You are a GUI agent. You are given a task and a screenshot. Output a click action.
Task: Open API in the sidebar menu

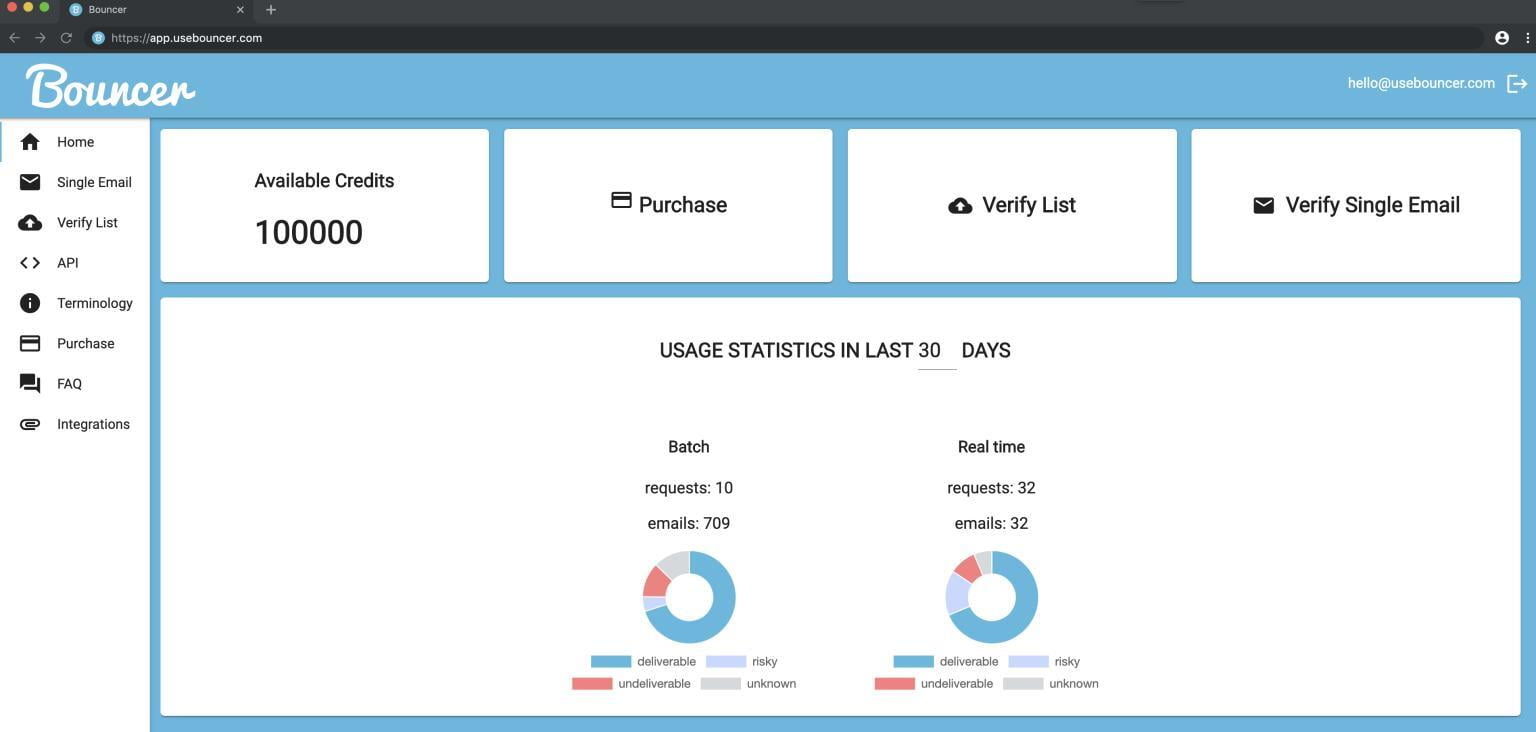click(x=75, y=263)
